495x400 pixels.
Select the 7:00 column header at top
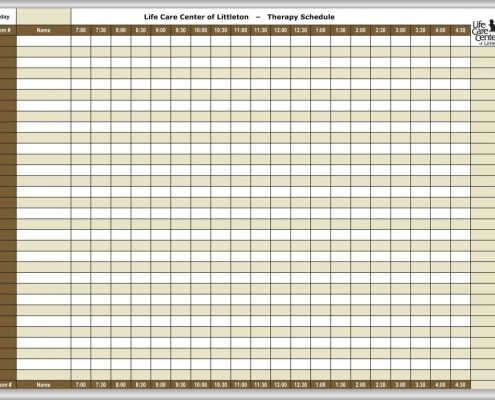click(x=81, y=30)
